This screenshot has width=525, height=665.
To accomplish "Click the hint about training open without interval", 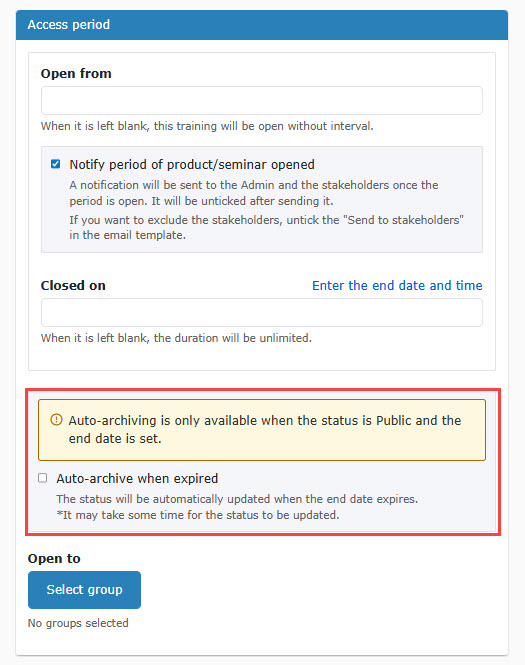I will tap(207, 126).
